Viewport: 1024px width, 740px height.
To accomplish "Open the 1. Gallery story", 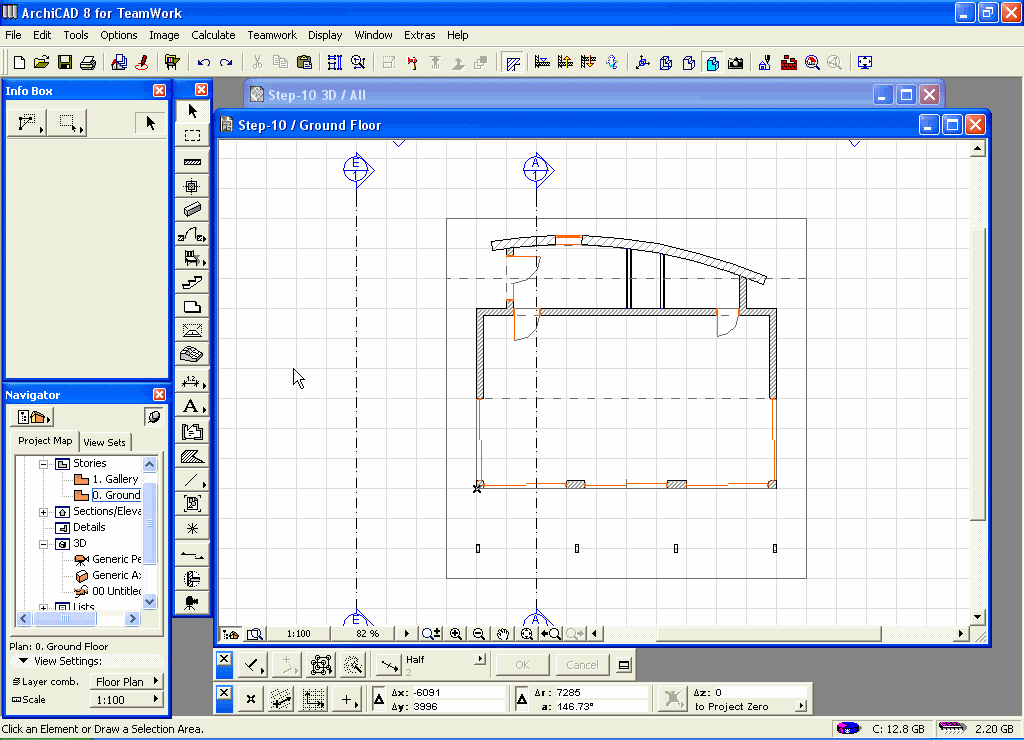I will coord(114,479).
